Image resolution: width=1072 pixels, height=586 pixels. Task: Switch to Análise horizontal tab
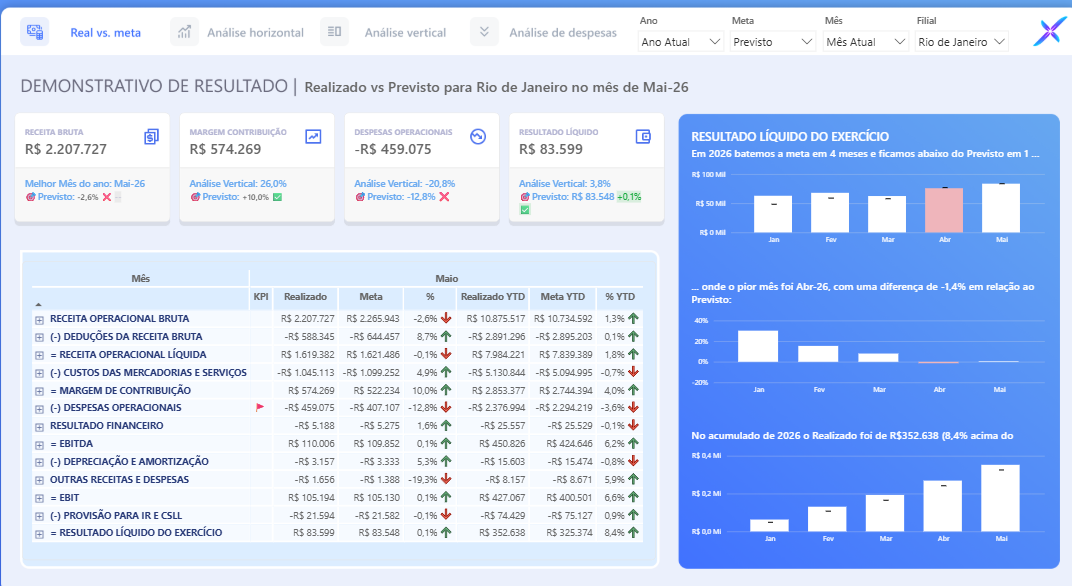(256, 32)
